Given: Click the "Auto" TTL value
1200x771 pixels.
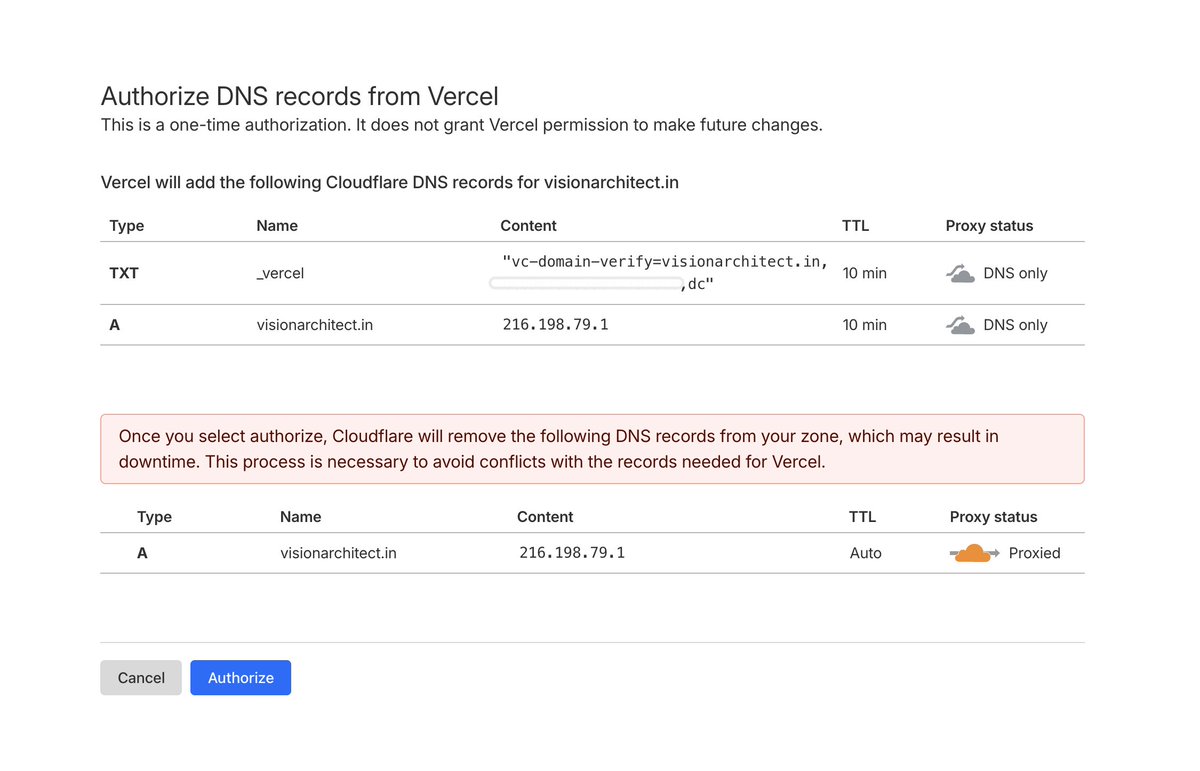Looking at the screenshot, I should pyautogui.click(x=866, y=553).
